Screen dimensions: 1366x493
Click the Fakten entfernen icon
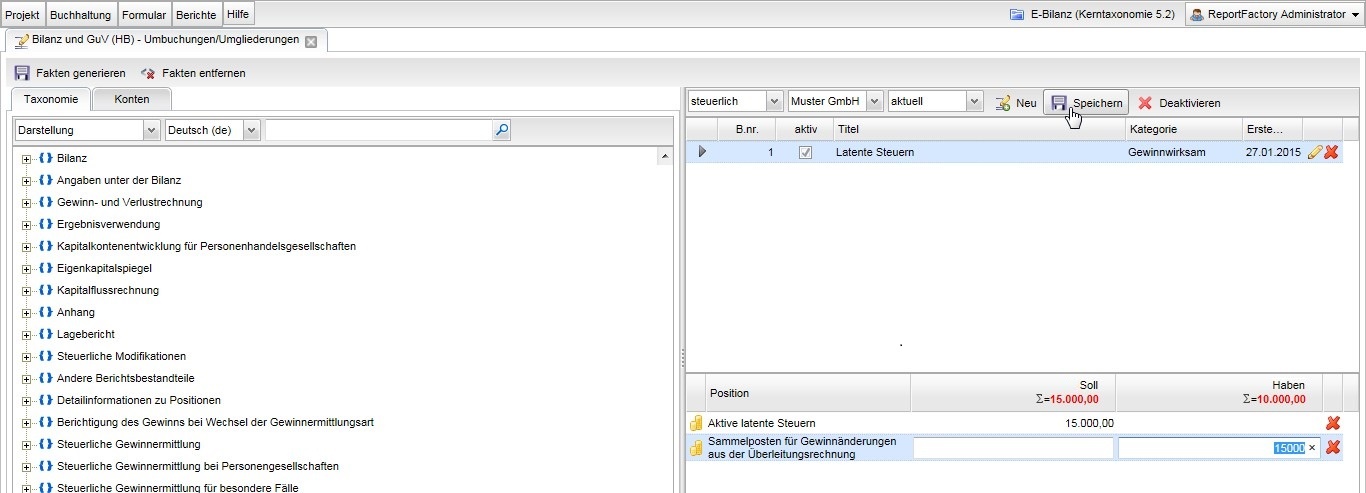click(148, 73)
